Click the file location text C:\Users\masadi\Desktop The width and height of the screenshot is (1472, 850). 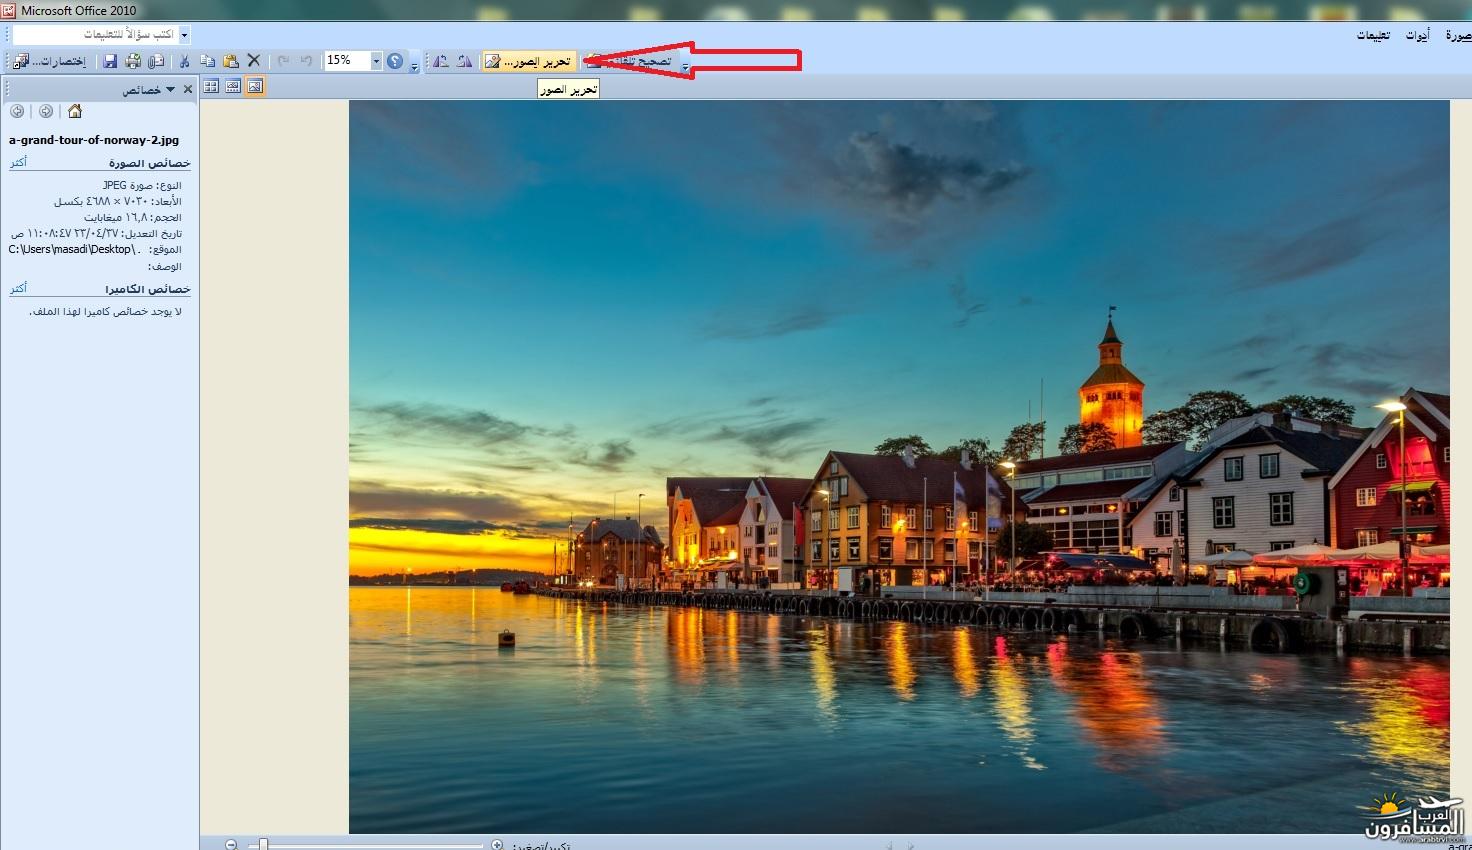(74, 249)
